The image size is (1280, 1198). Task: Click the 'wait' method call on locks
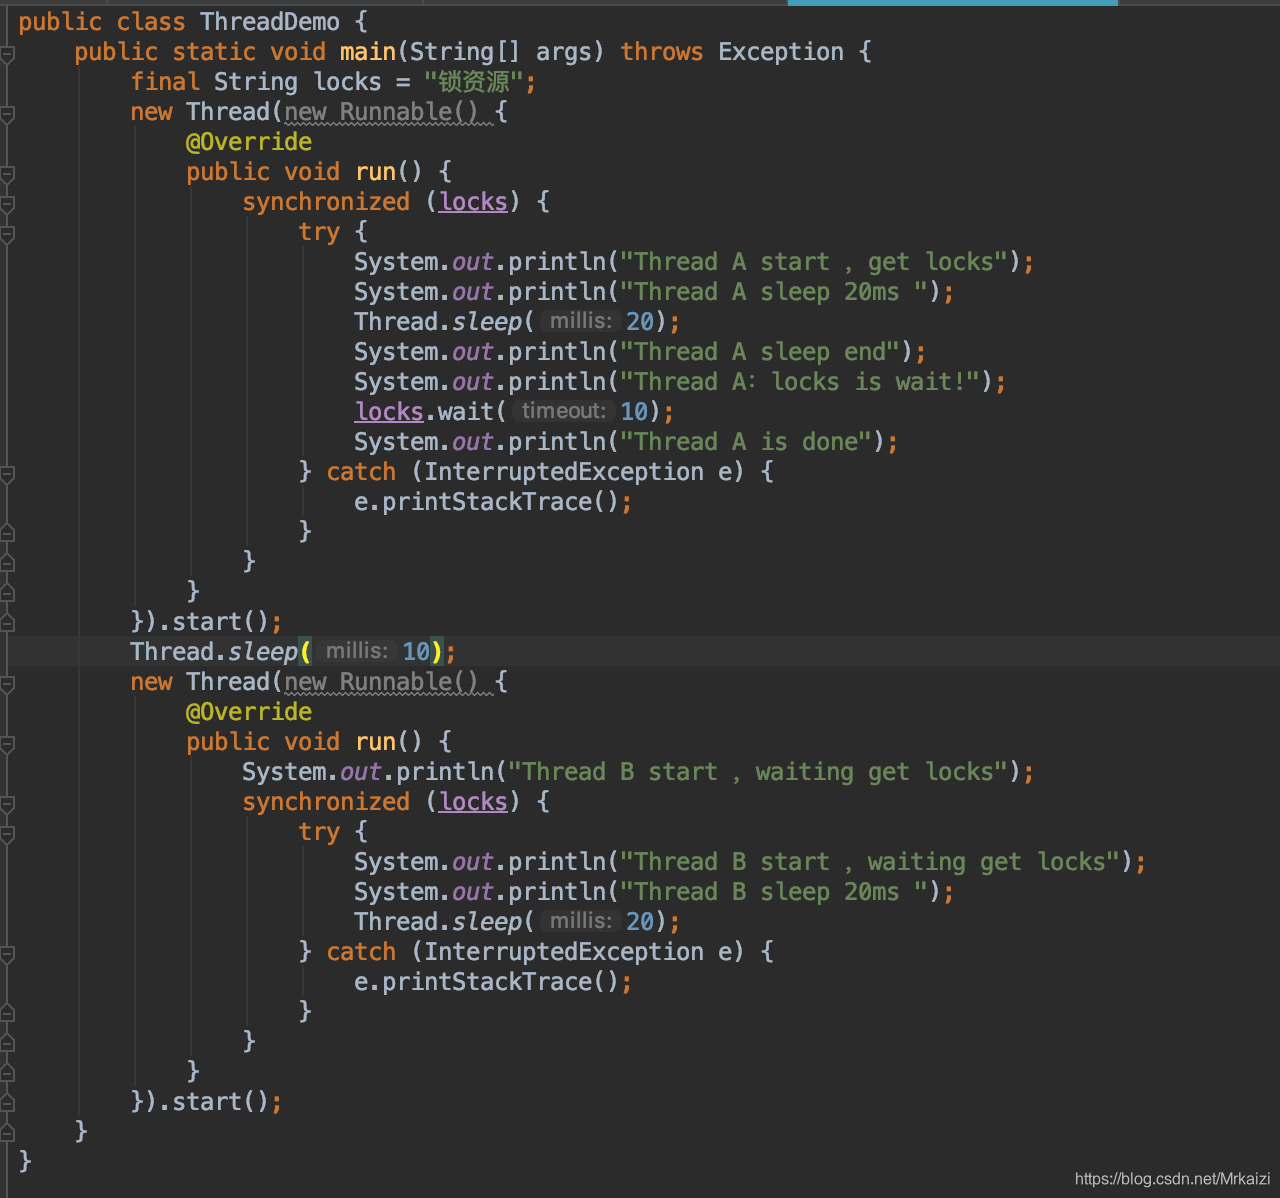pyautogui.click(x=466, y=412)
